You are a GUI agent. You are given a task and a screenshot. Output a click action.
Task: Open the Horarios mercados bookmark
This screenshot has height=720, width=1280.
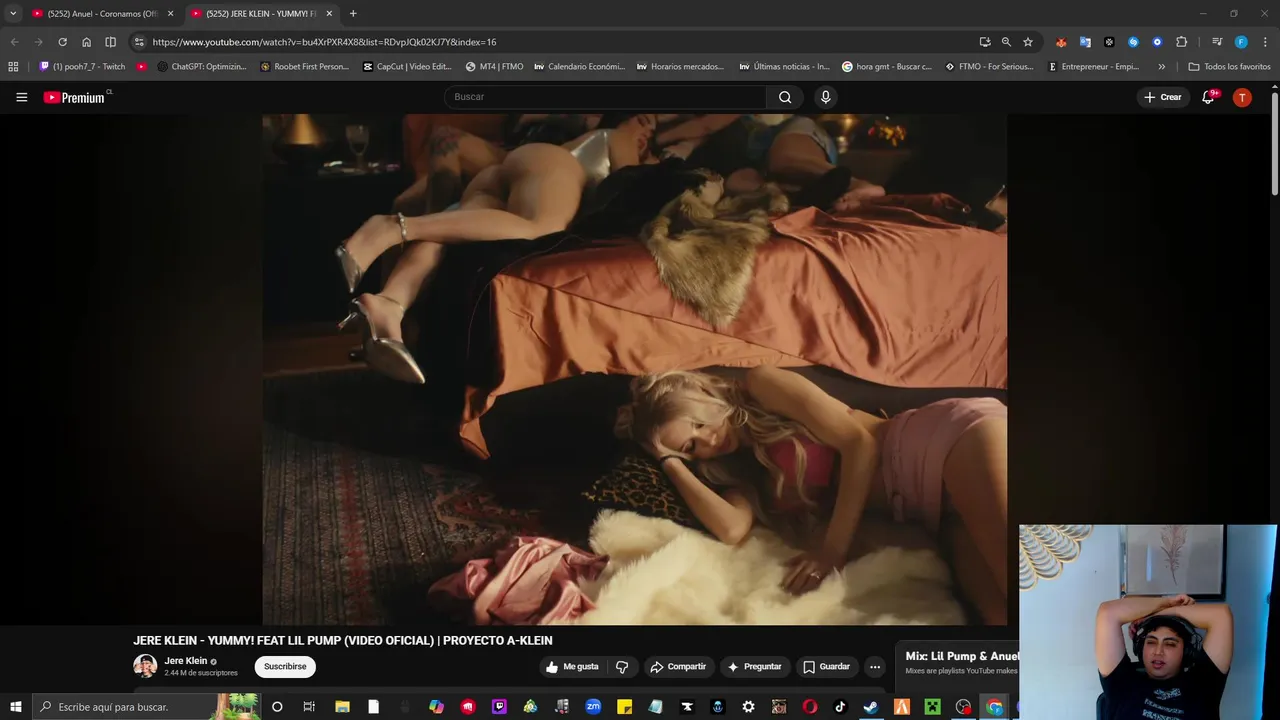pos(680,67)
